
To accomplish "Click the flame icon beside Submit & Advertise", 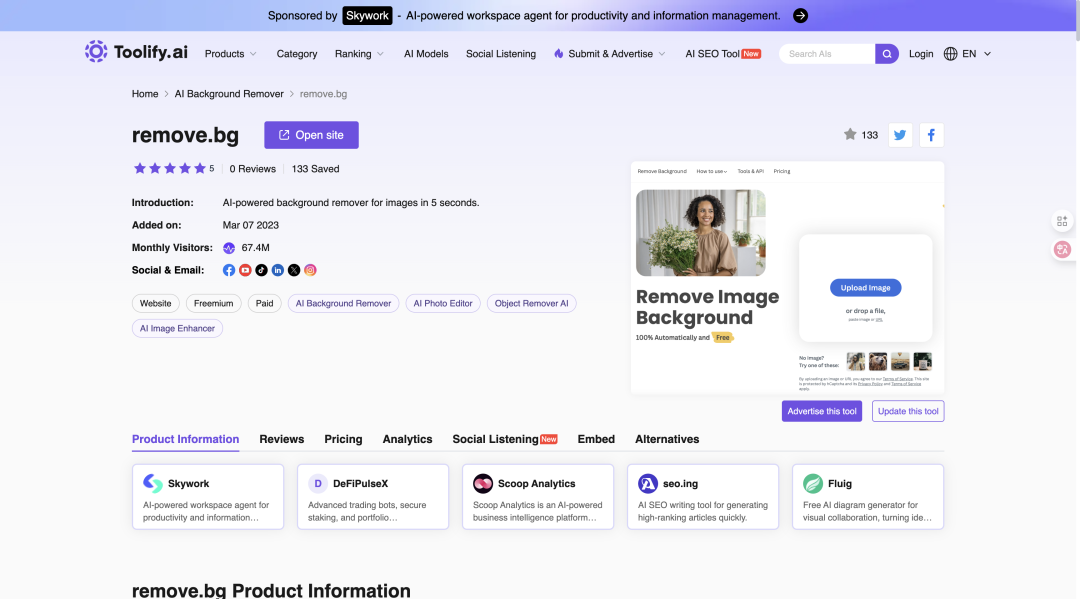I will (x=559, y=54).
